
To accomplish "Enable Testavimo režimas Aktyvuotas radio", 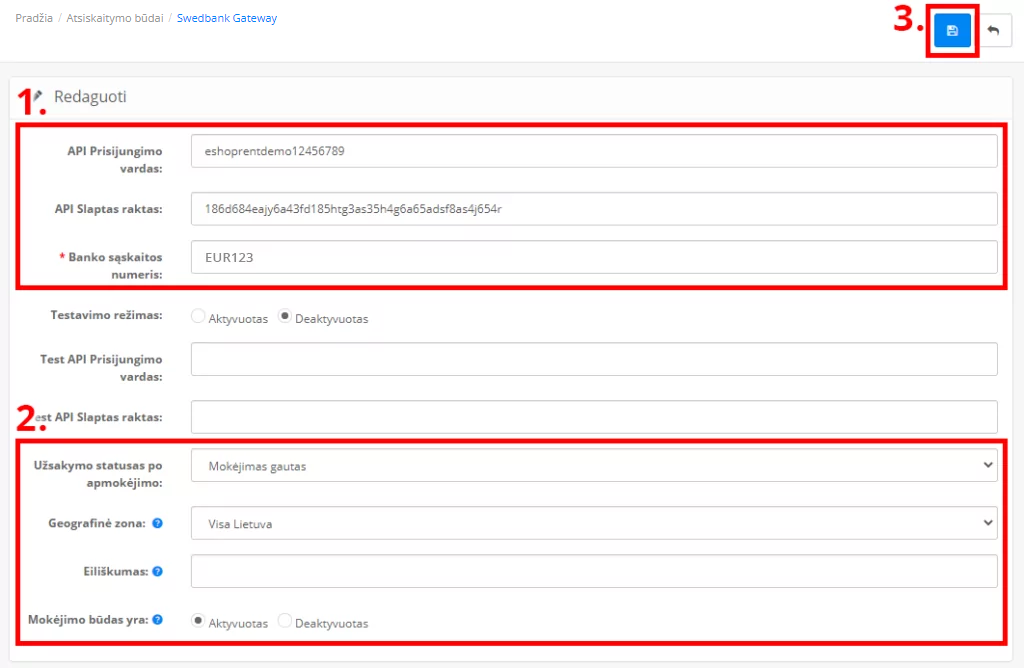I will point(198,317).
